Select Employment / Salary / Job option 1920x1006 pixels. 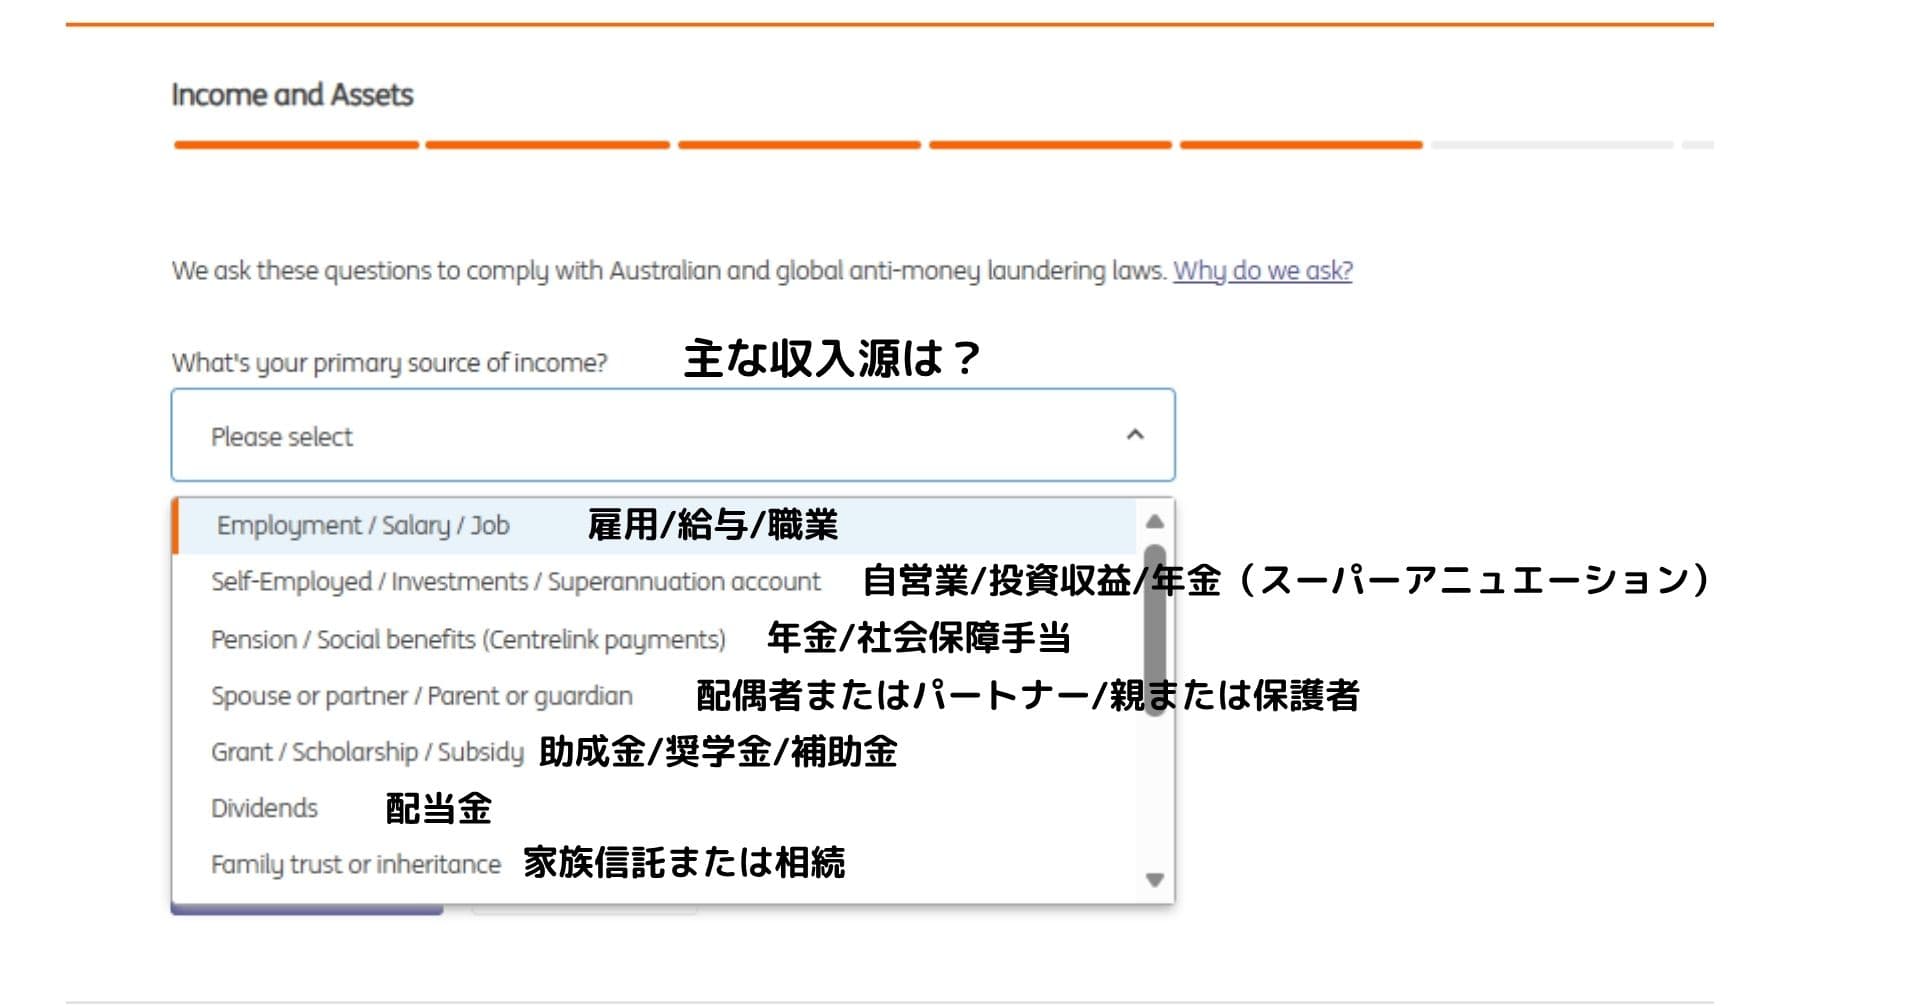655,525
